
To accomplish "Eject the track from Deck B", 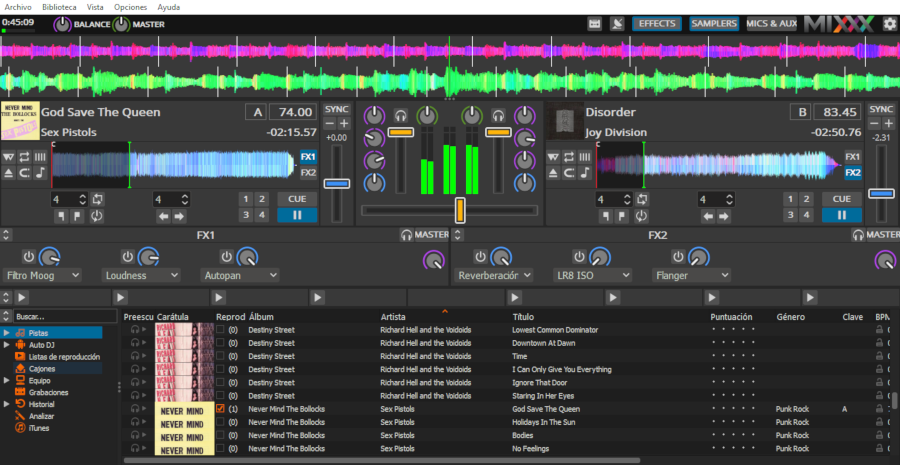I will tap(553, 173).
